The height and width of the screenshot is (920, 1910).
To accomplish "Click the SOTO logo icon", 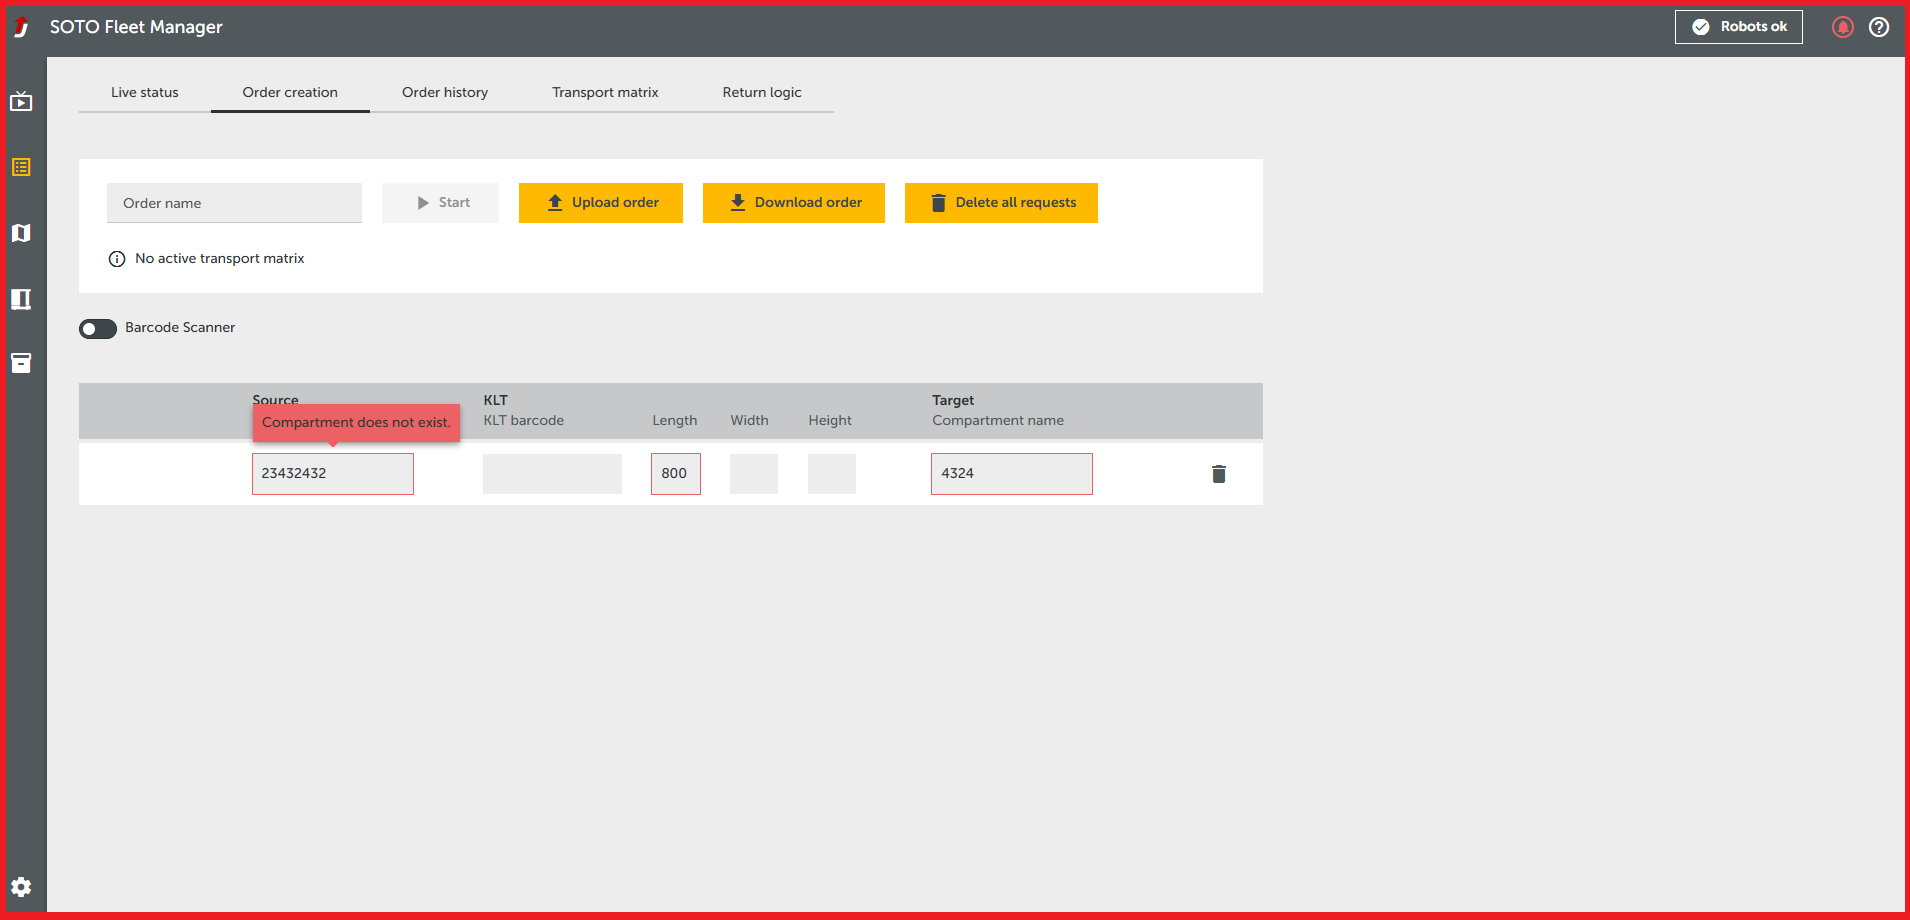I will click(x=21, y=27).
